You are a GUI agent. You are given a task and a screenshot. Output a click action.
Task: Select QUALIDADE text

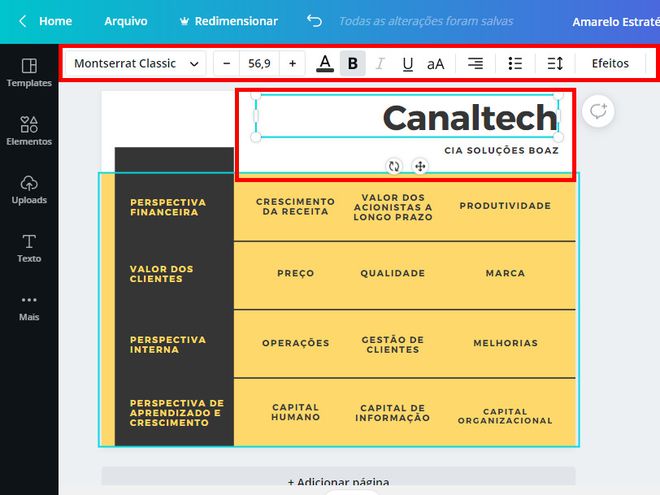393,273
